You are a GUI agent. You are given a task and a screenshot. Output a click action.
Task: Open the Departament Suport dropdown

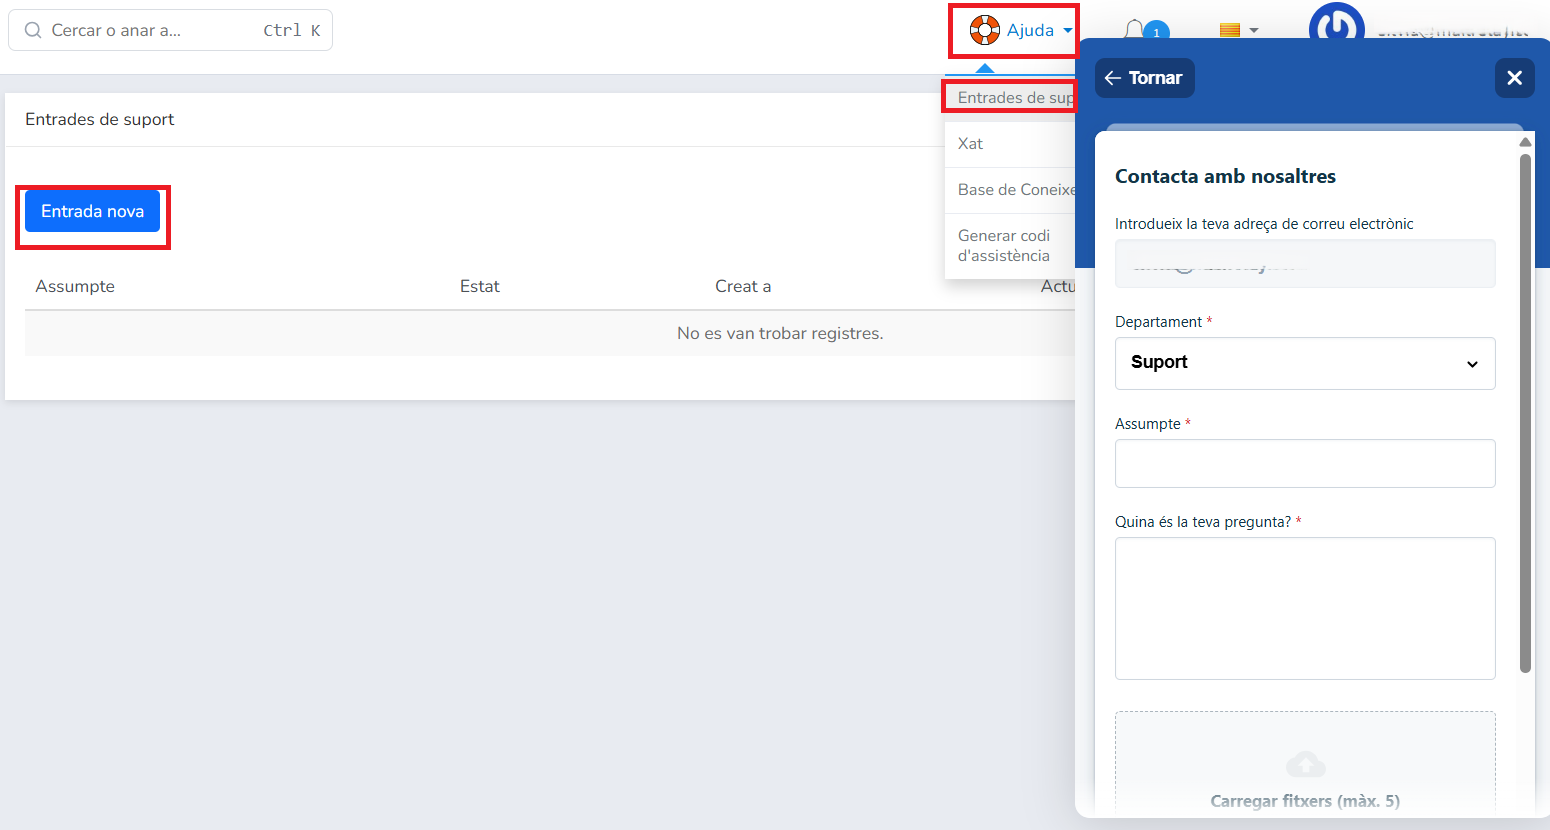pos(1305,363)
